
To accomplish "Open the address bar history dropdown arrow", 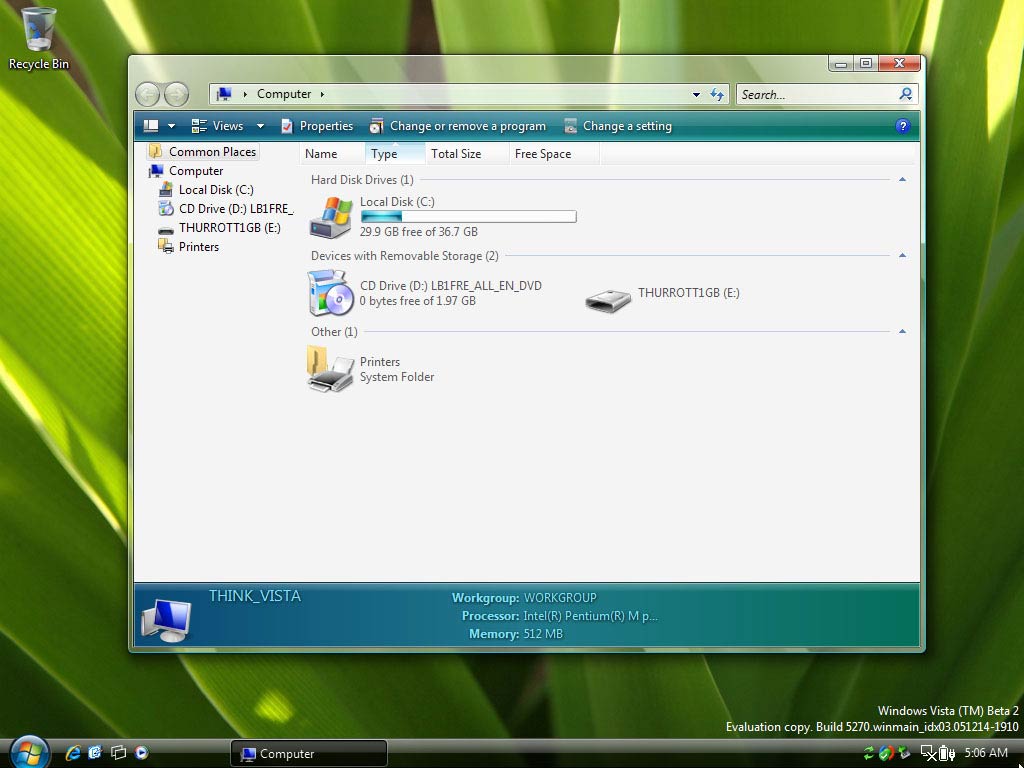I will (697, 95).
